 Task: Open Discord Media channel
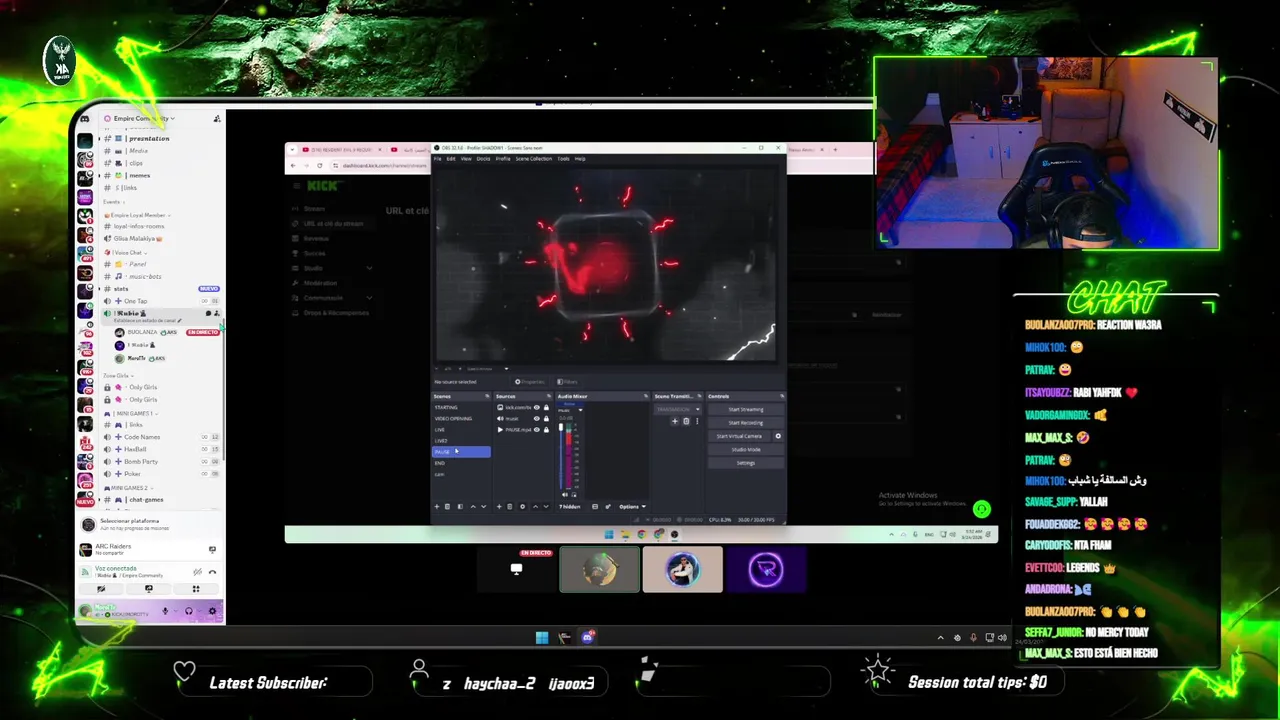pyautogui.click(x=138, y=151)
